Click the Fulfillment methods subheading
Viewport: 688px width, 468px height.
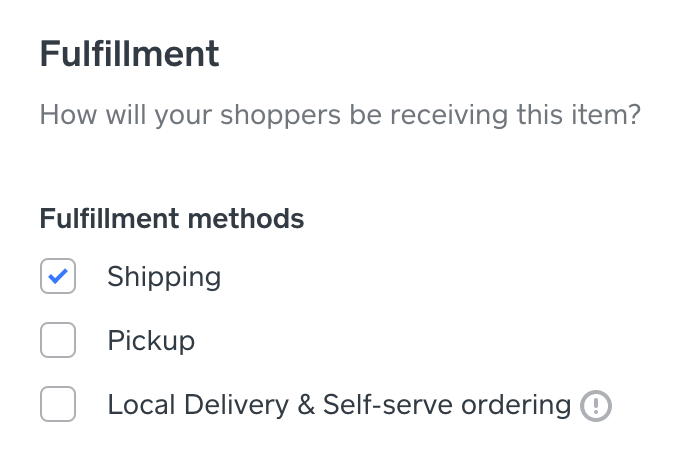point(172,217)
